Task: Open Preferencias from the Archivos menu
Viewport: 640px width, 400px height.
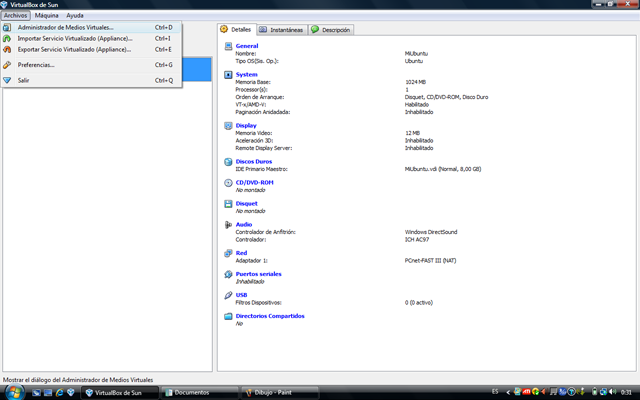Action: pos(36,65)
